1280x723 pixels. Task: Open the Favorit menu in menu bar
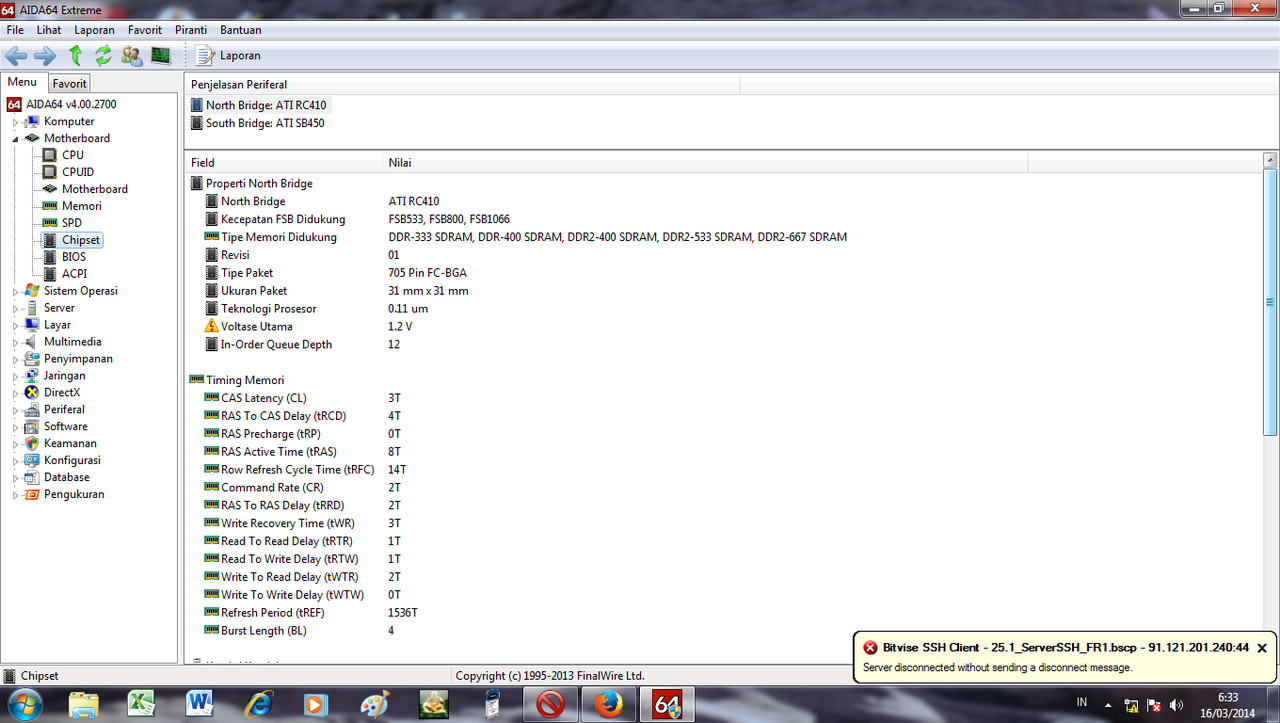145,30
